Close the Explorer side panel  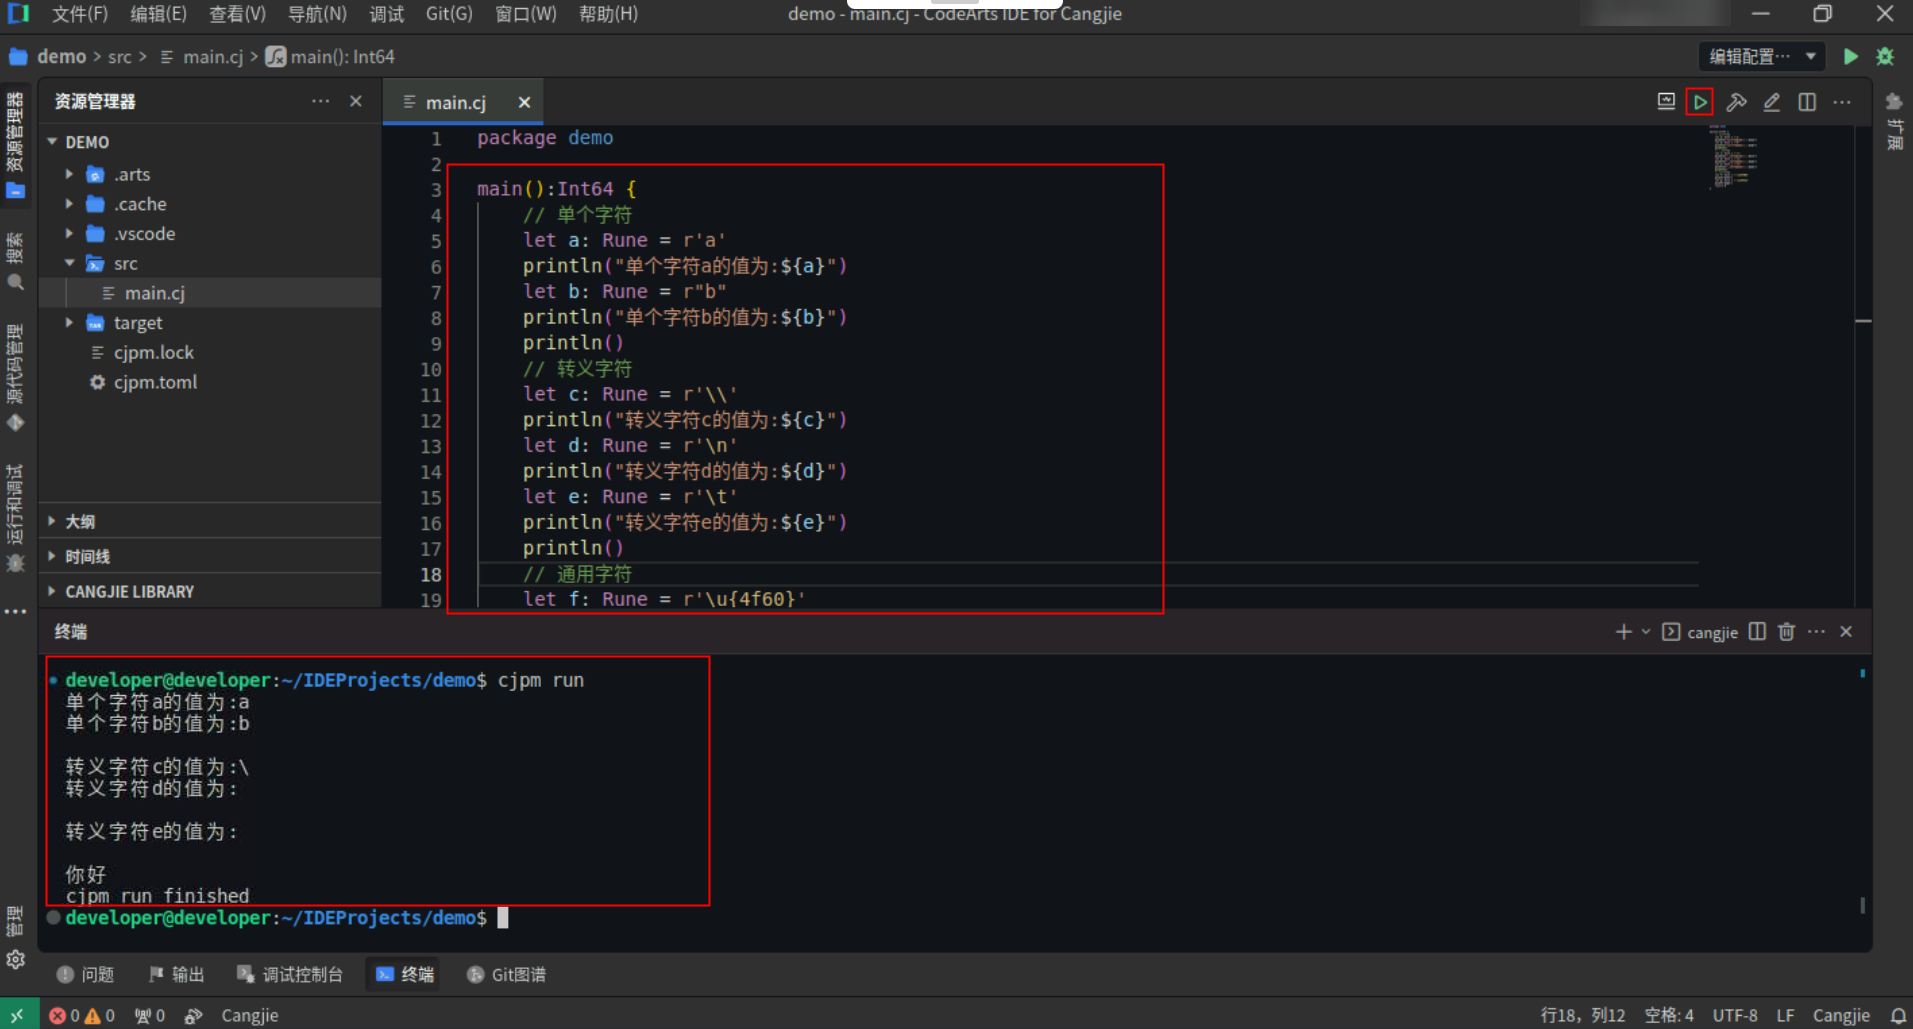point(356,101)
